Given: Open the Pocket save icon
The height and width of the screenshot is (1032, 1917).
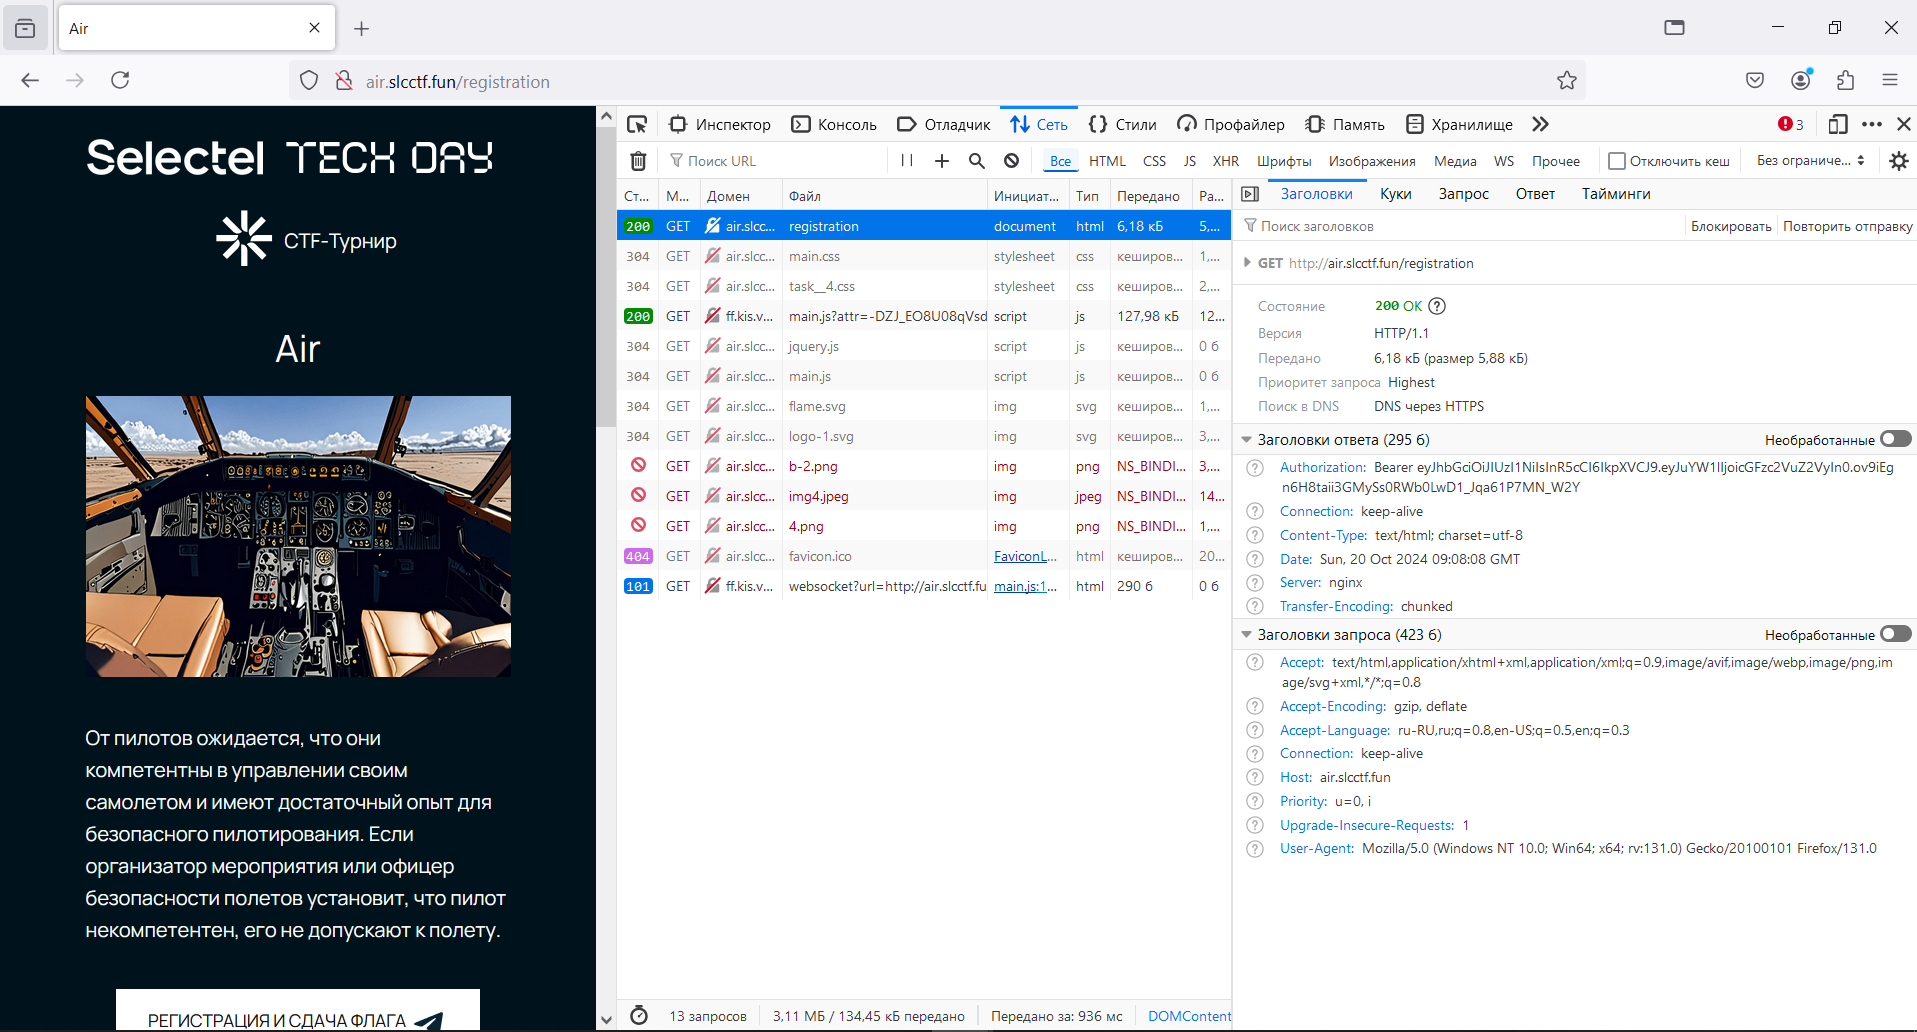Looking at the screenshot, I should [x=1755, y=80].
